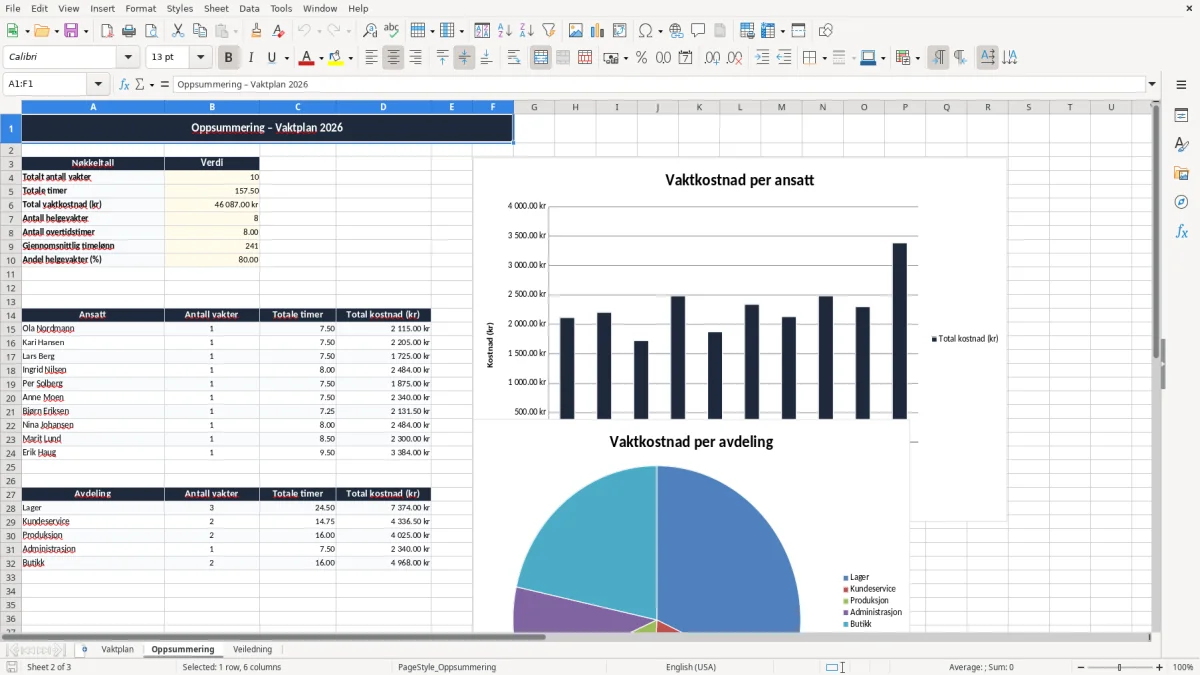Image resolution: width=1200 pixels, height=675 pixels.
Task: Toggle Center Vertically alignment
Action: click(464, 58)
